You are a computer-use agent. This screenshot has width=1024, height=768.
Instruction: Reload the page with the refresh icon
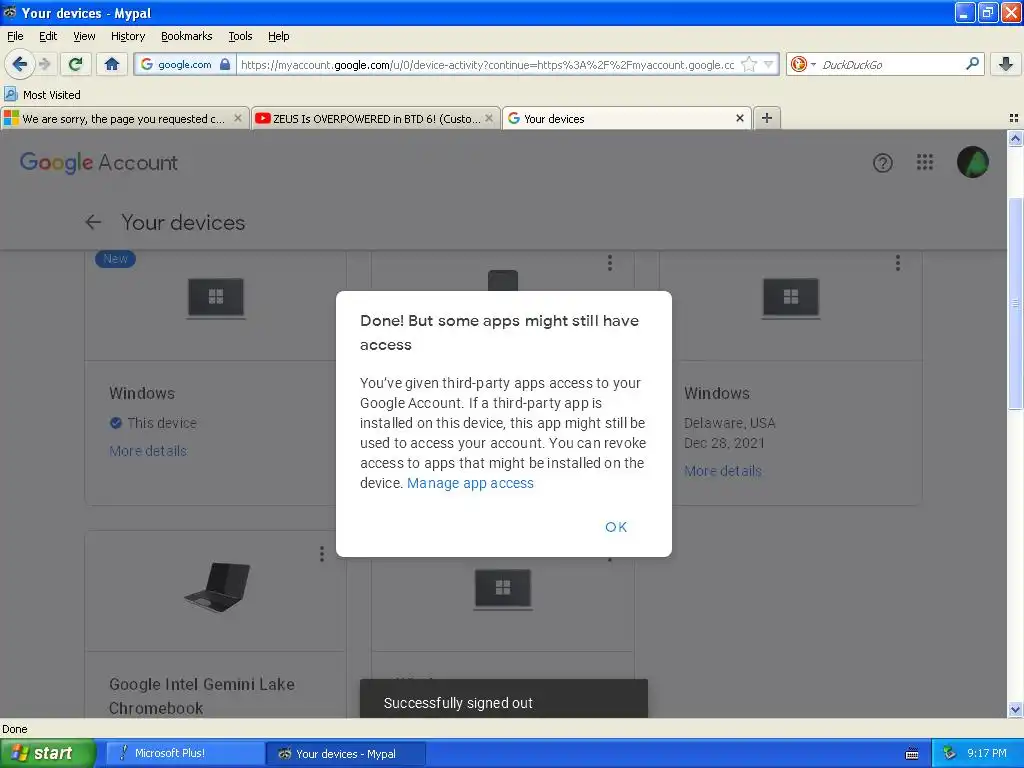click(76, 64)
